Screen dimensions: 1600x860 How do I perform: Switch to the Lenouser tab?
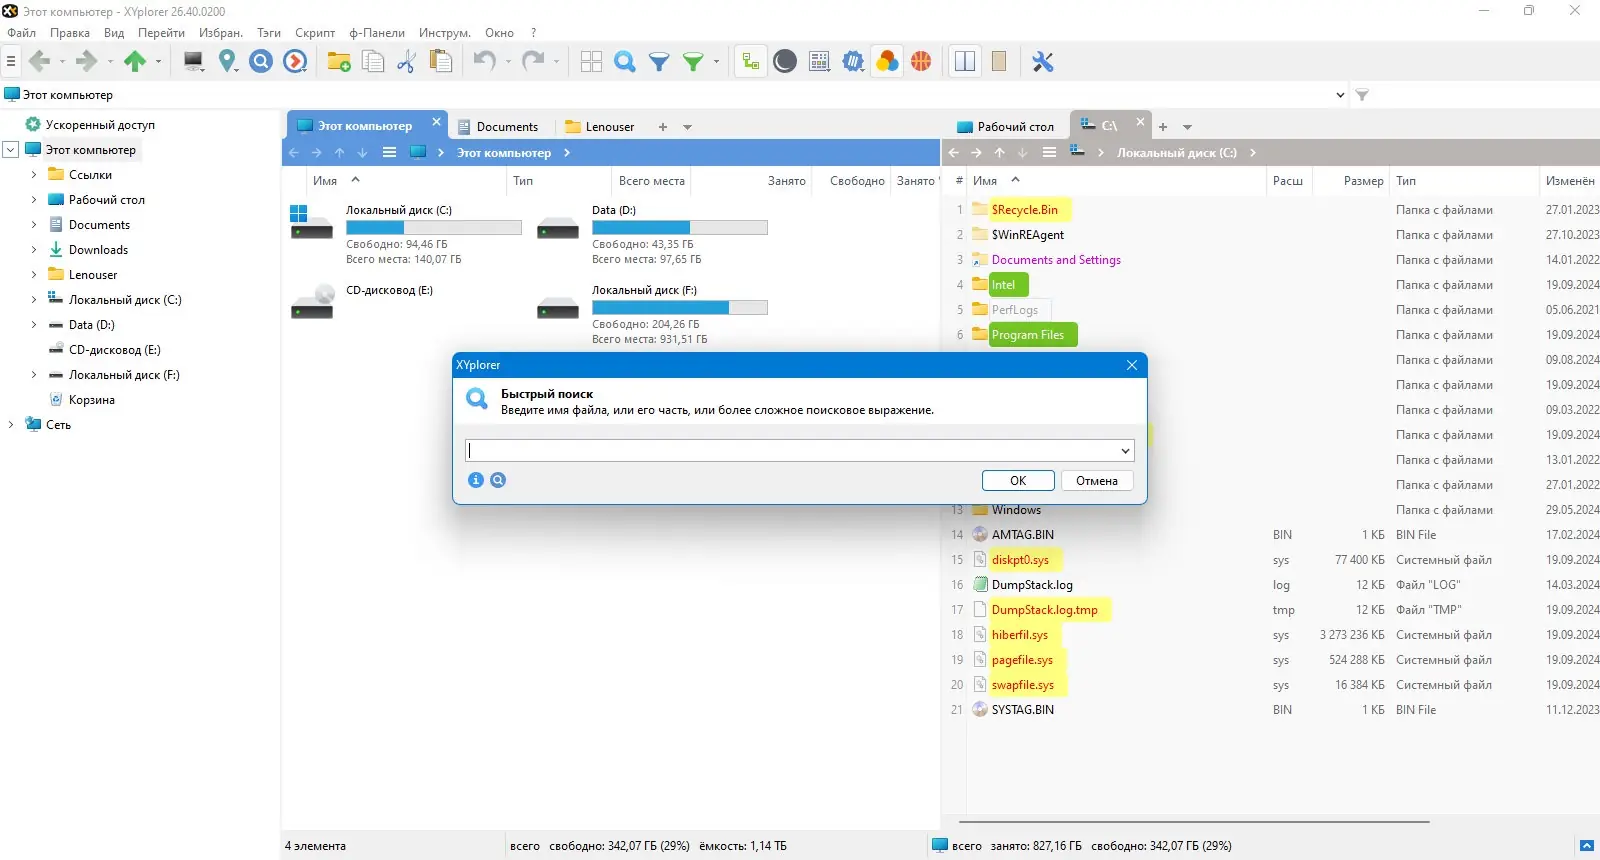(x=600, y=127)
